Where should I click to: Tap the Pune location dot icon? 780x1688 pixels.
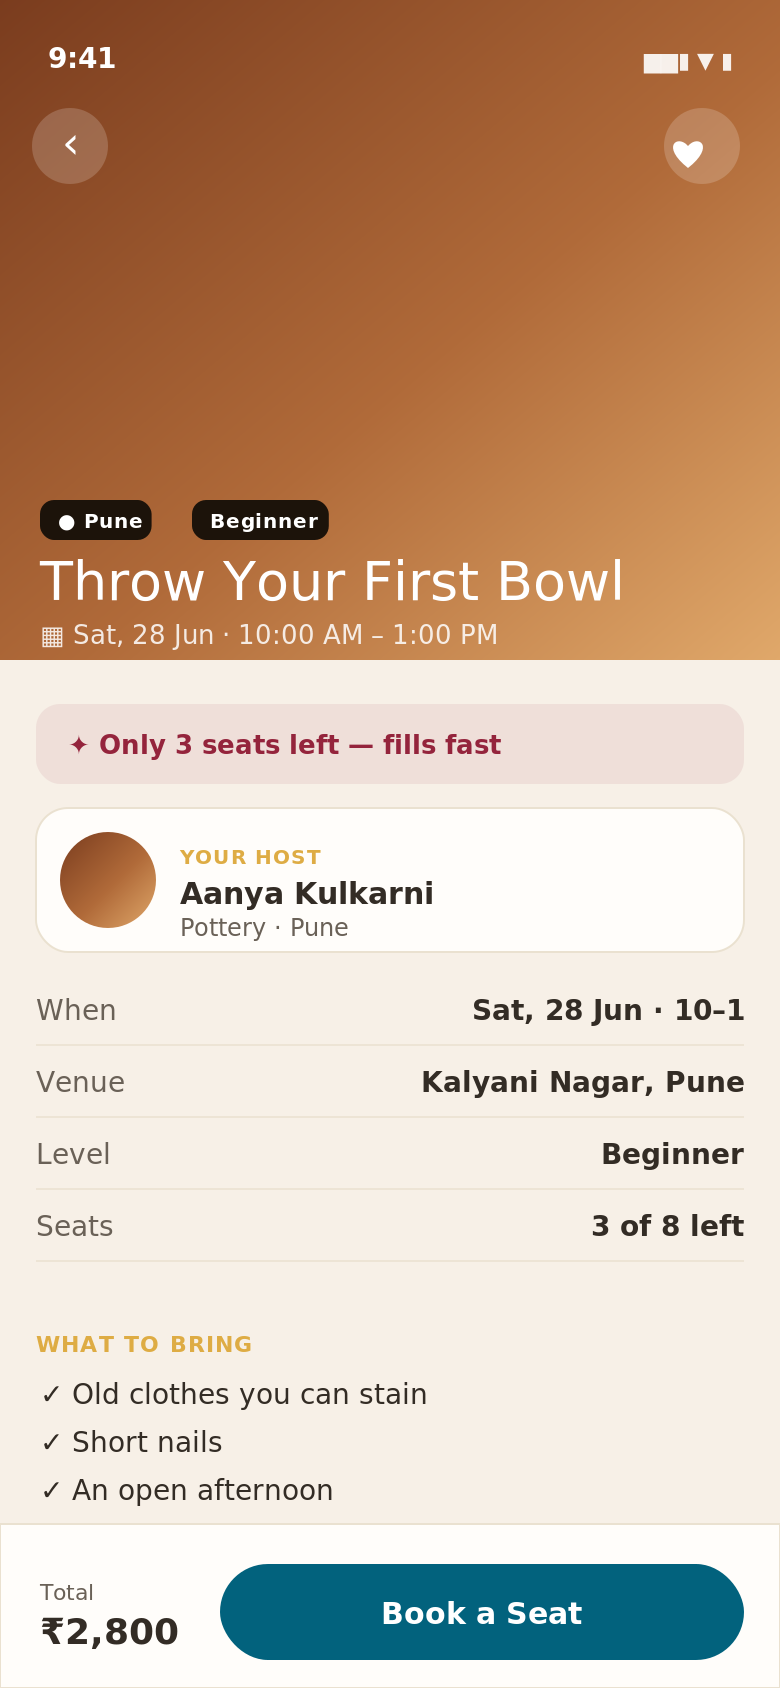(x=67, y=522)
